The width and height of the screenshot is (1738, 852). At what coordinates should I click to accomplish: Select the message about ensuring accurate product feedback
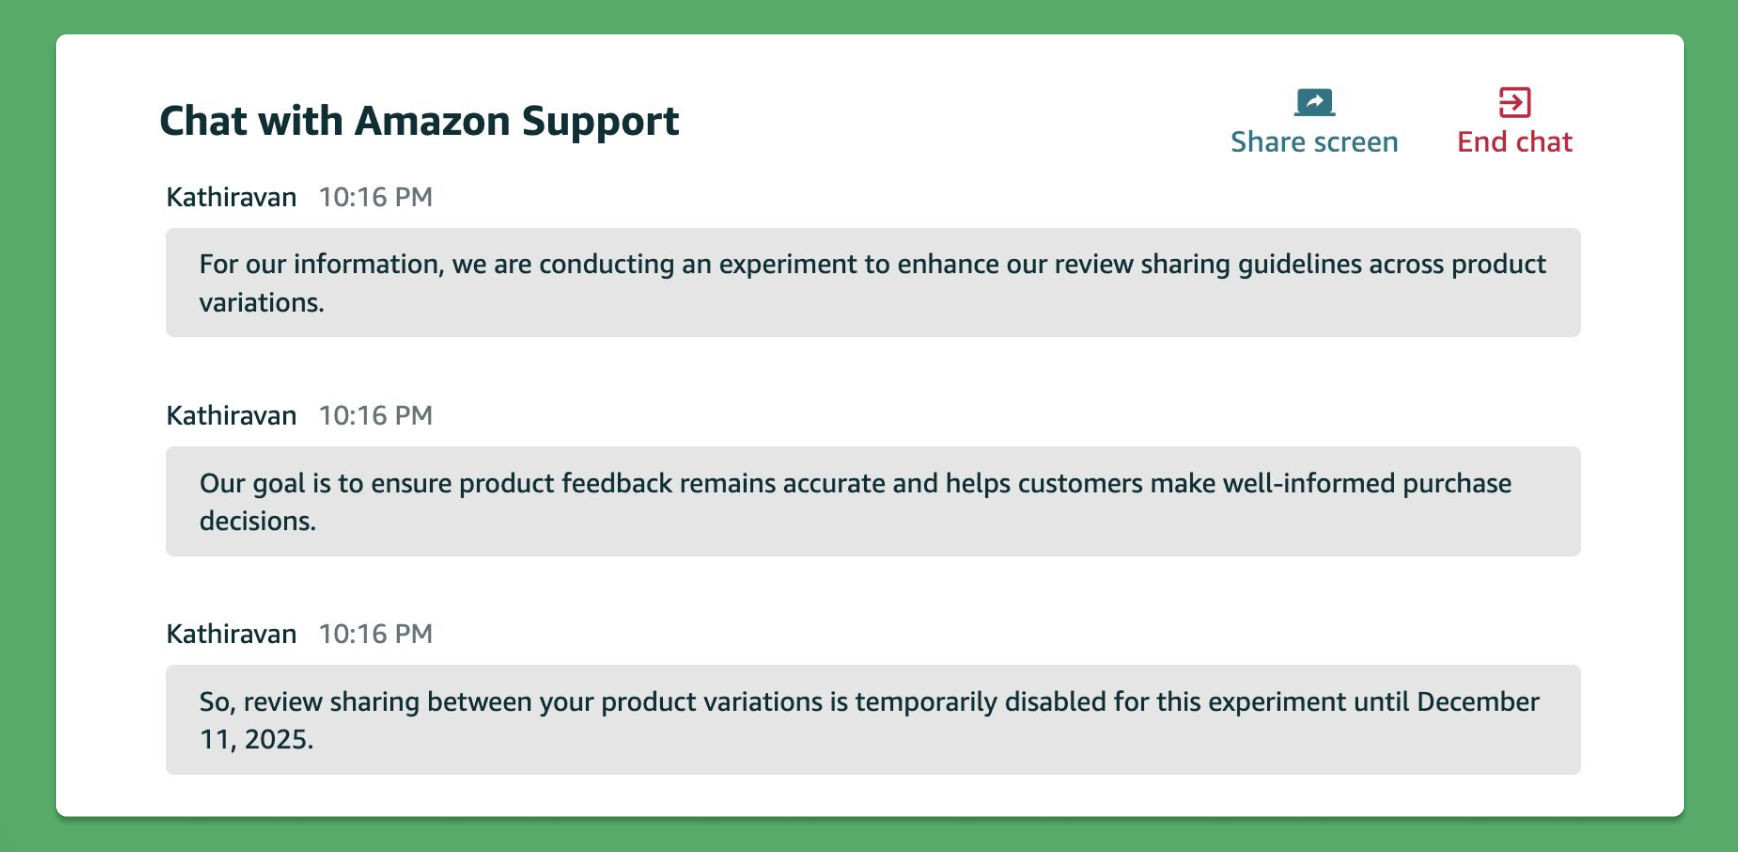(872, 501)
